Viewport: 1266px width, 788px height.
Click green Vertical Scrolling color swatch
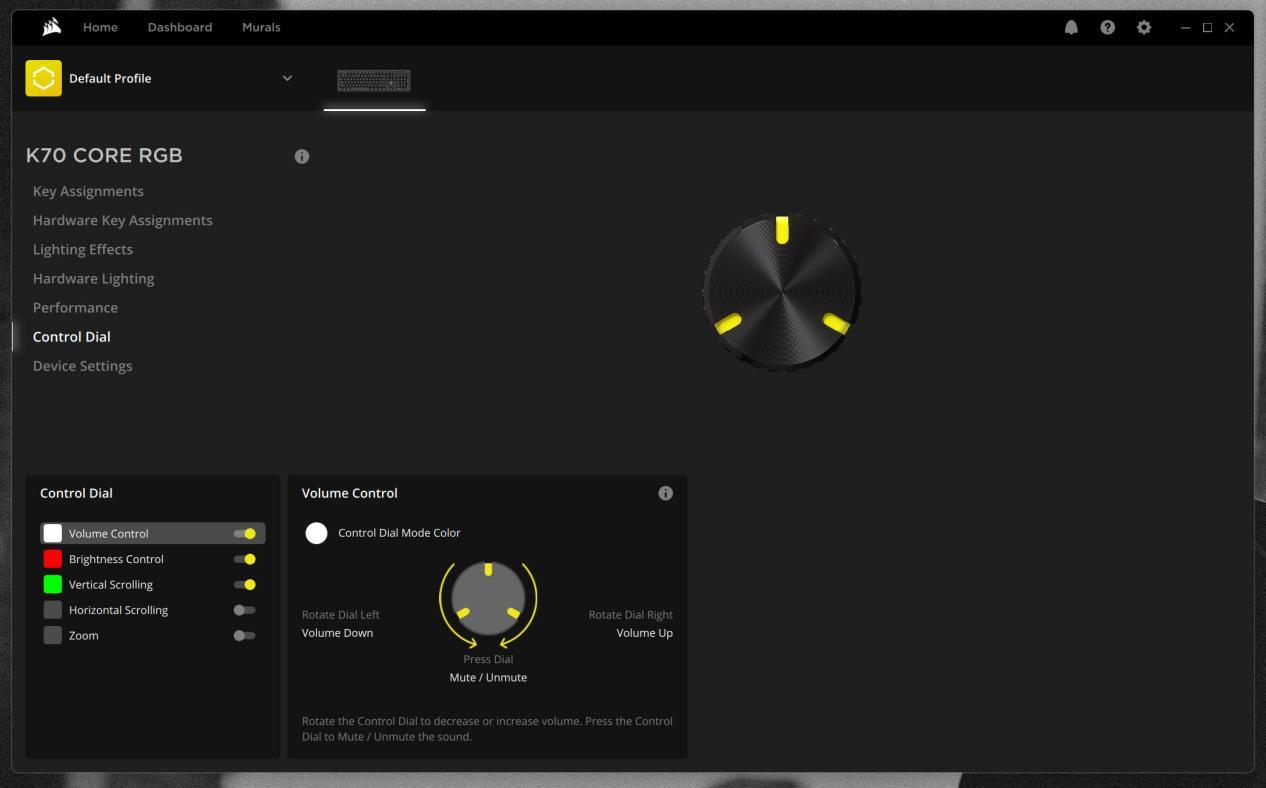click(53, 584)
